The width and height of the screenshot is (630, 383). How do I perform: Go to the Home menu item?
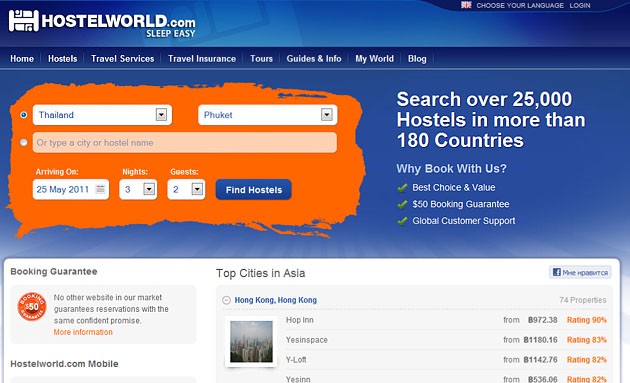[22, 59]
